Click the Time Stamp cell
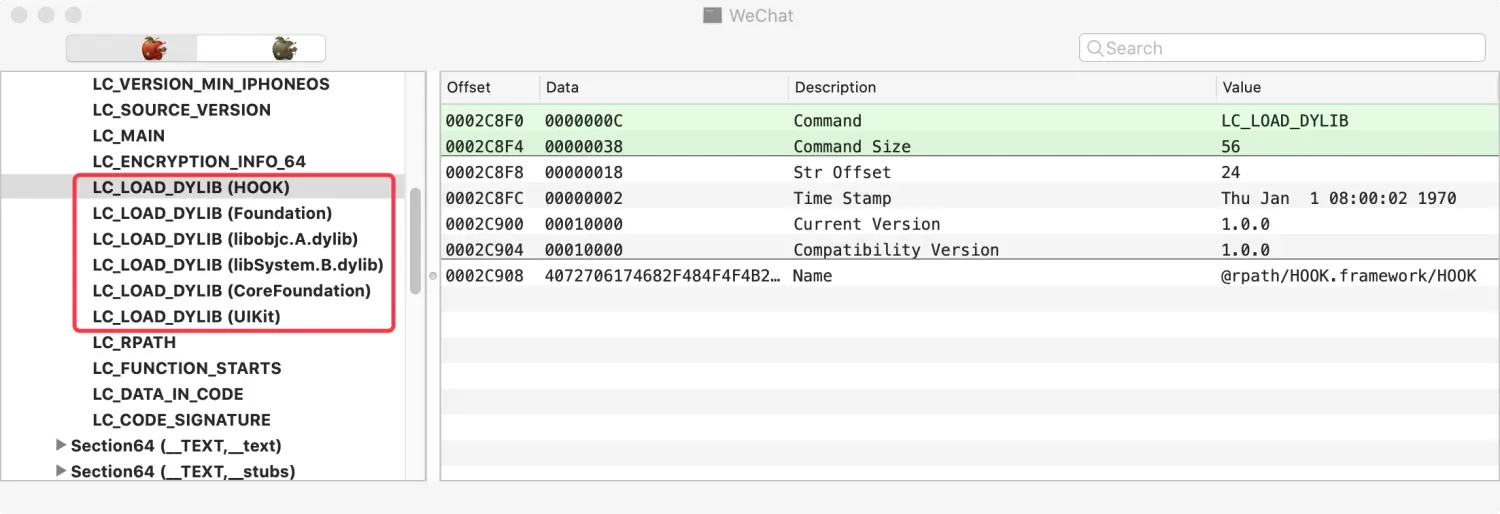Viewport: 1500px width, 514px height. pos(842,199)
